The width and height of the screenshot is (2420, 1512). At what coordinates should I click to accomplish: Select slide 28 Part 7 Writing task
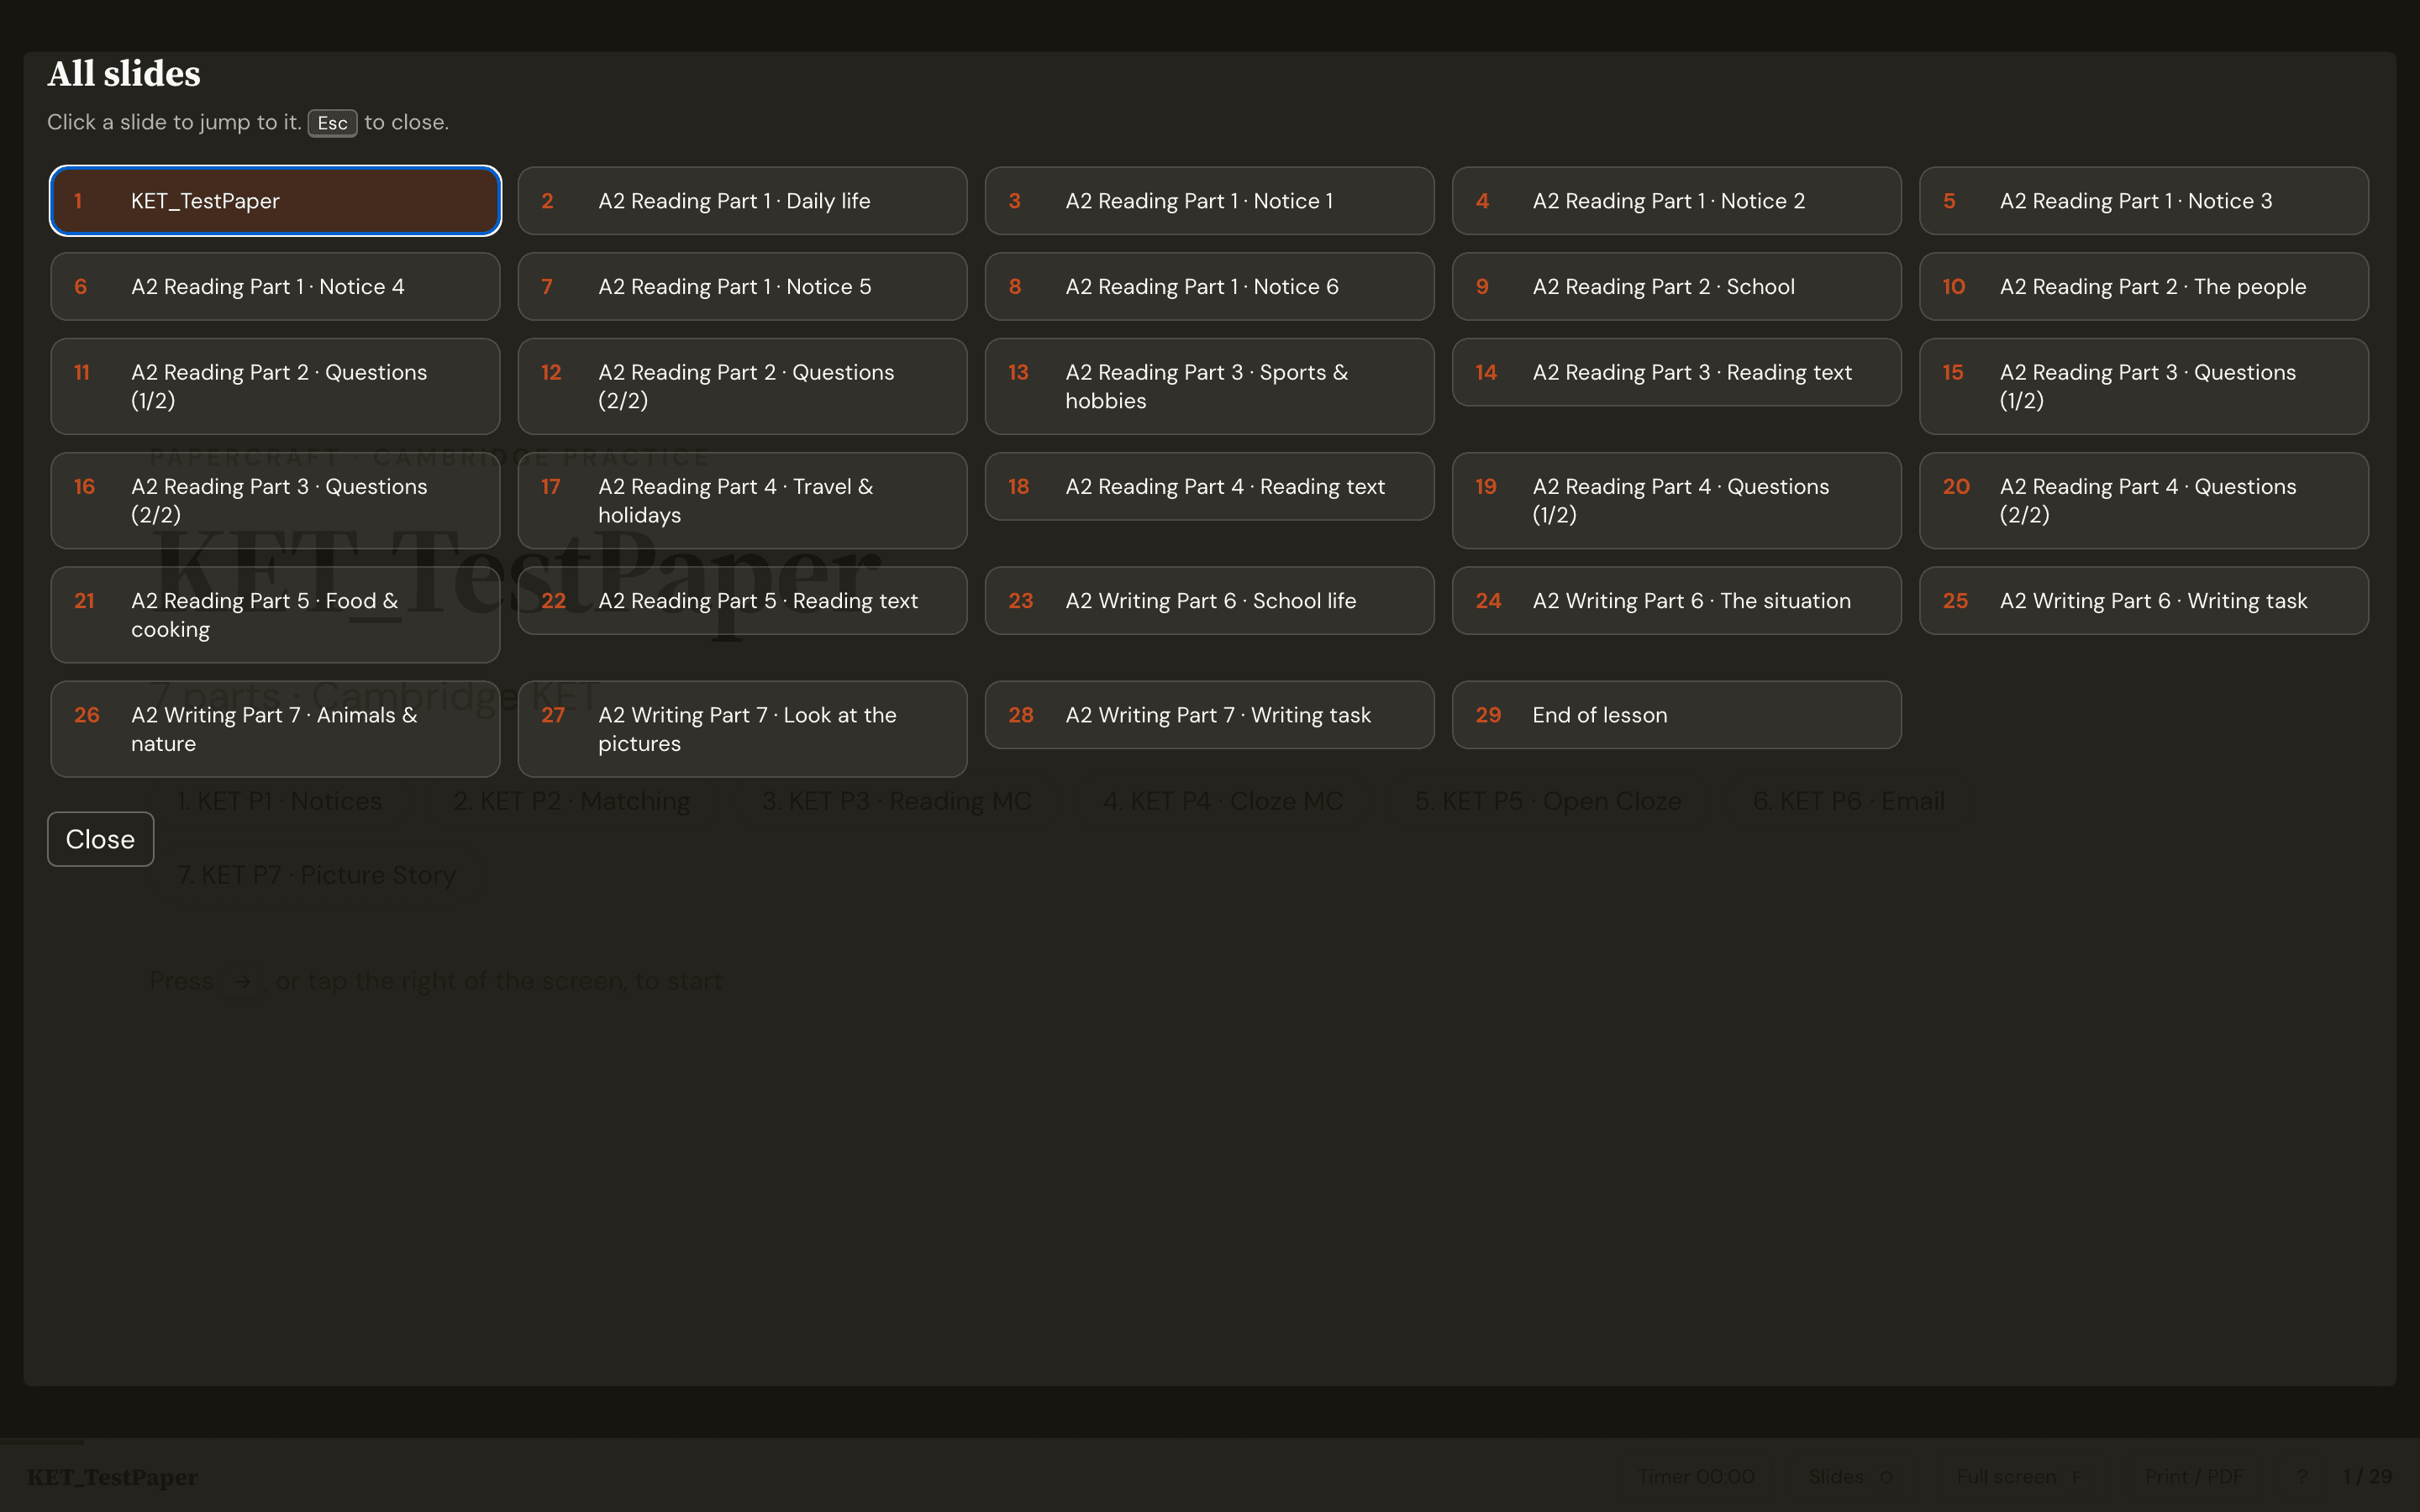click(x=1209, y=715)
